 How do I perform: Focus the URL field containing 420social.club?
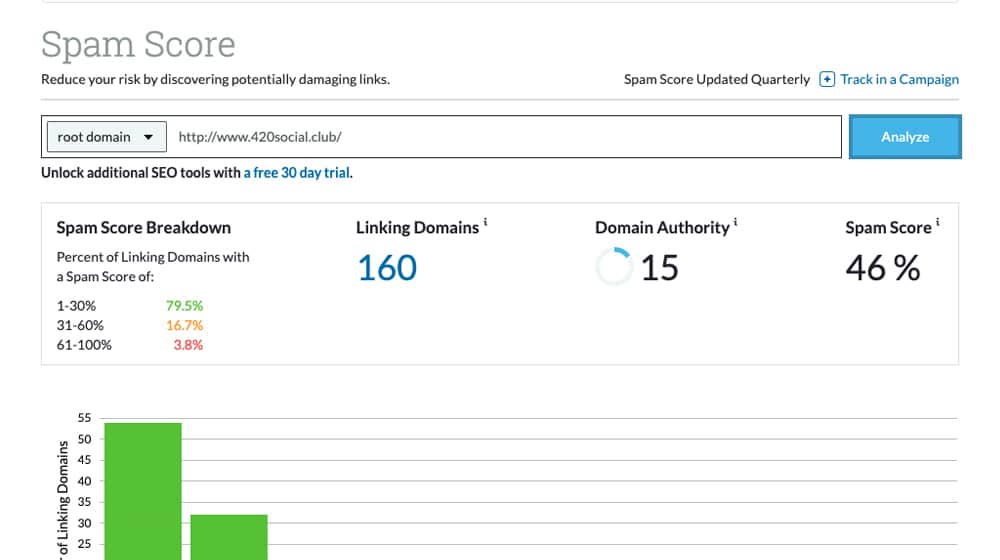[x=505, y=137]
